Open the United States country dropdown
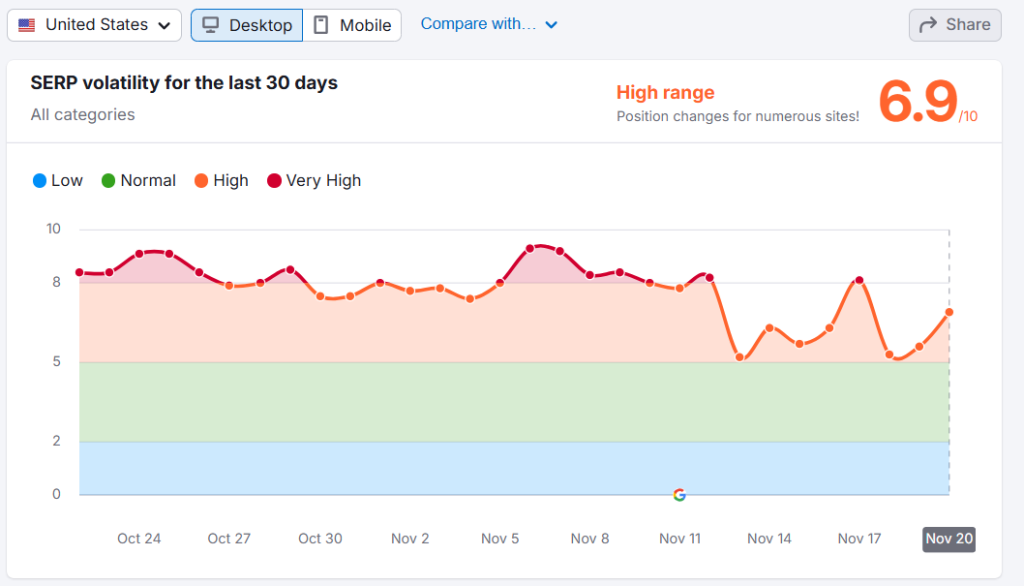Viewport: 1024px width, 586px height. pyautogui.click(x=95, y=25)
